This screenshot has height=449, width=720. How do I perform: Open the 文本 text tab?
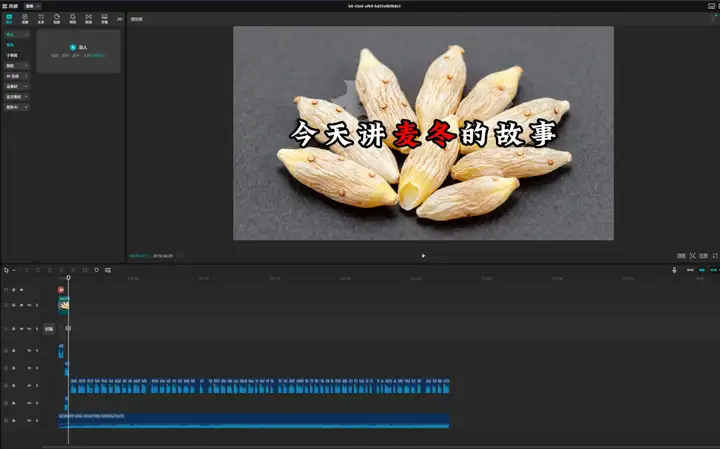pos(41,18)
